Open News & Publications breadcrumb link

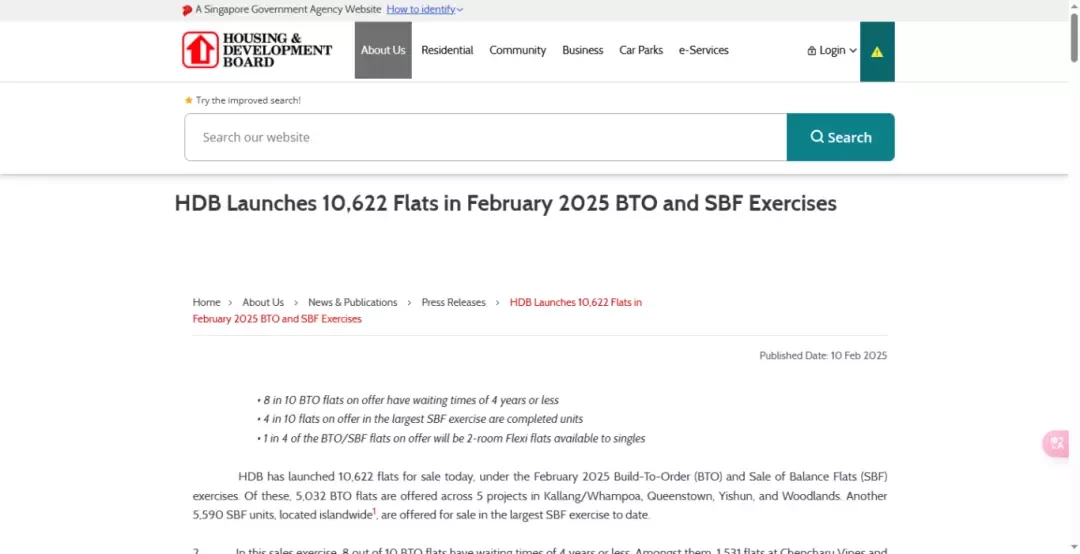point(353,302)
